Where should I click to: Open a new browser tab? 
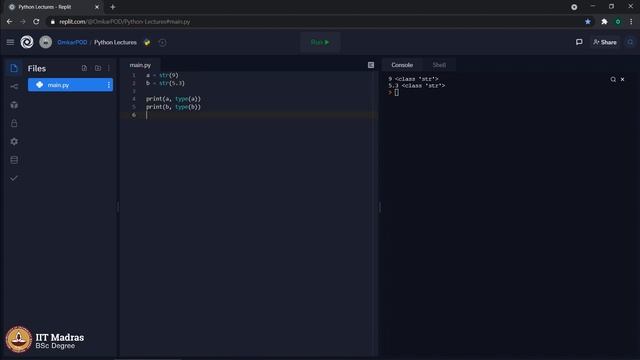113,7
